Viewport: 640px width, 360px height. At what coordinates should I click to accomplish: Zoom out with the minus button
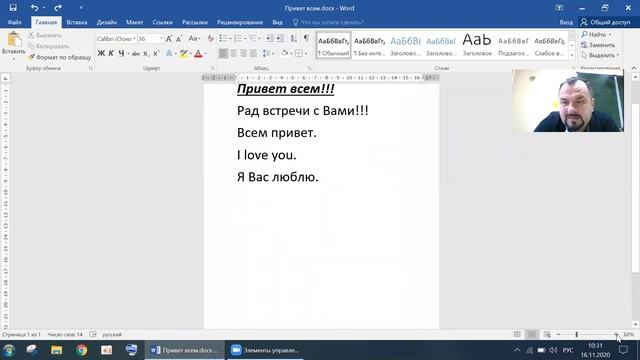point(558,335)
